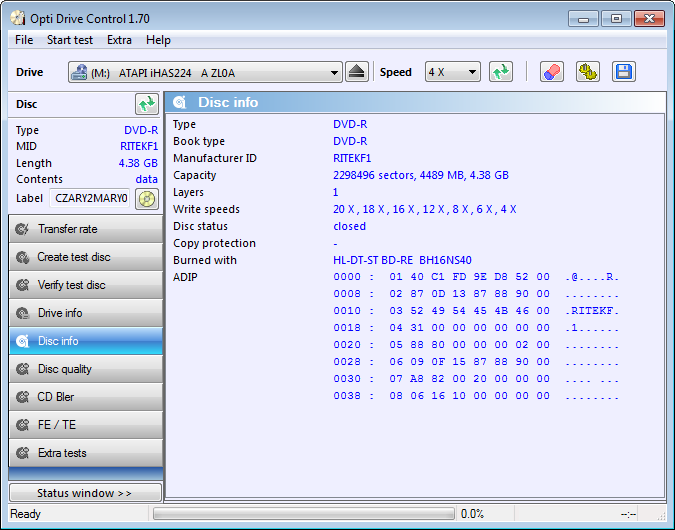This screenshot has width=675, height=530.
Task: Click the eject disc tray icon
Action: click(x=356, y=72)
